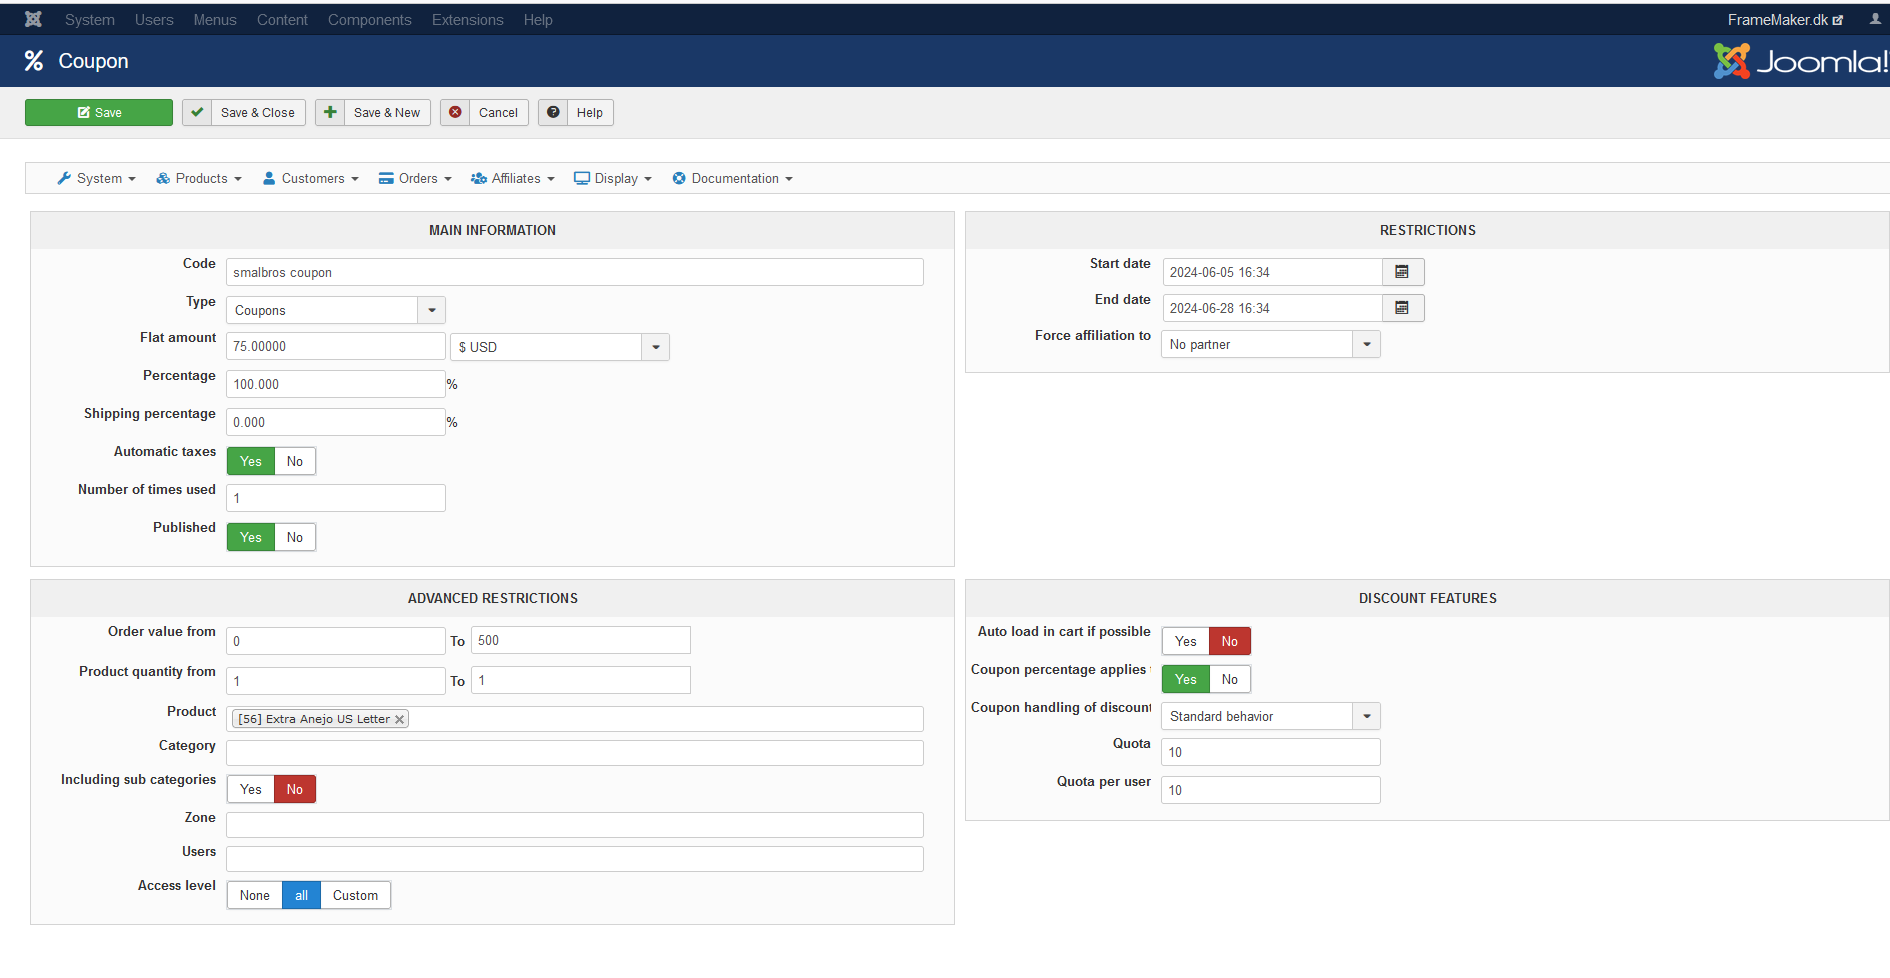This screenshot has height=978, width=1890.
Task: Expand the Products submenu
Action: 199,178
